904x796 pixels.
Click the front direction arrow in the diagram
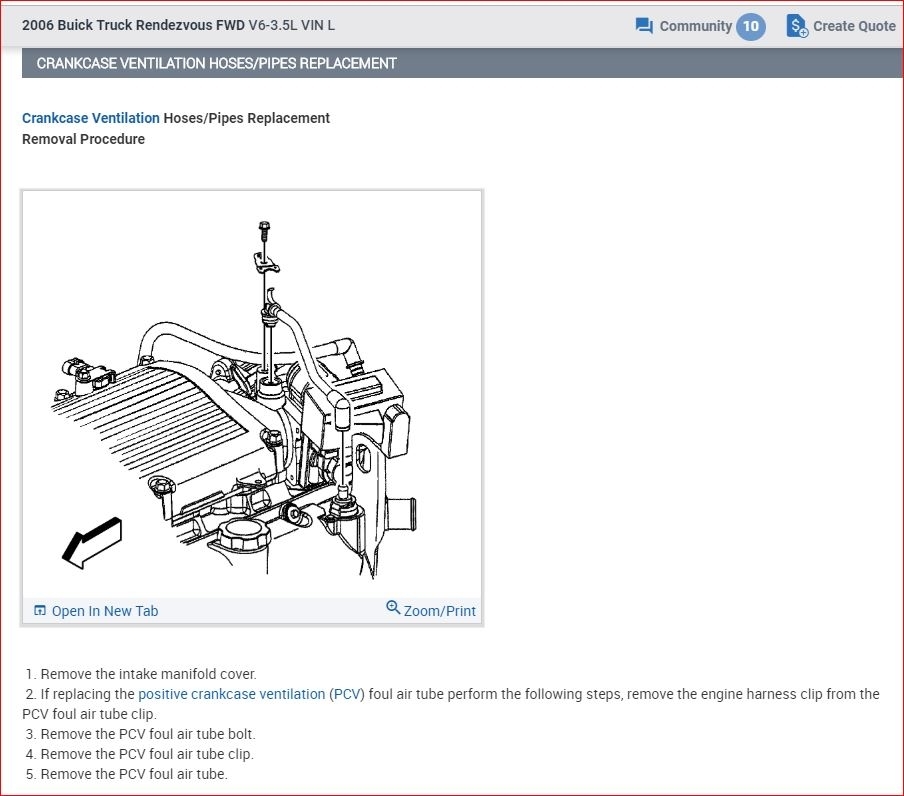(x=91, y=542)
